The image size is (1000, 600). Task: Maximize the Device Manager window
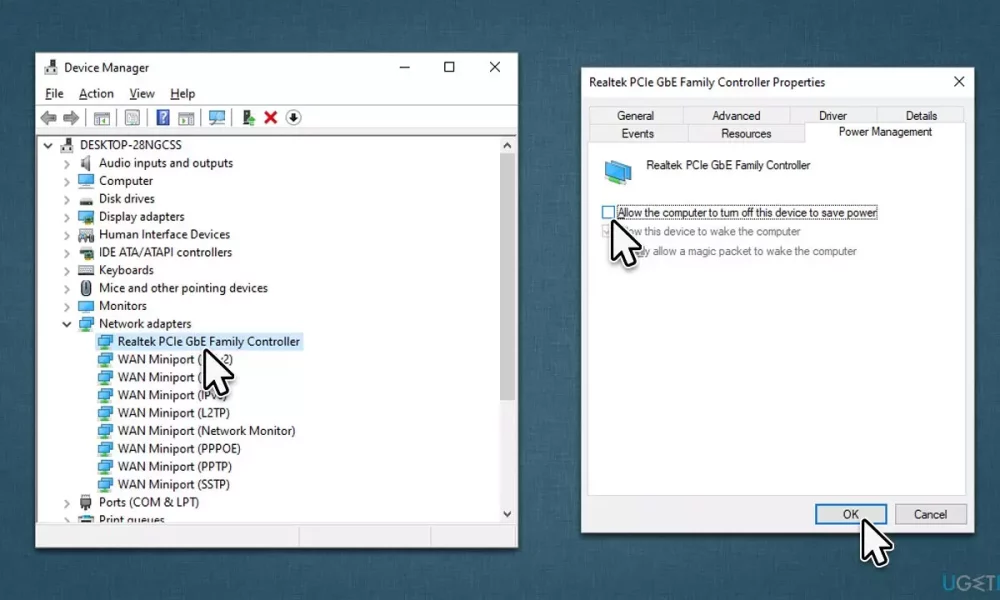click(x=449, y=67)
